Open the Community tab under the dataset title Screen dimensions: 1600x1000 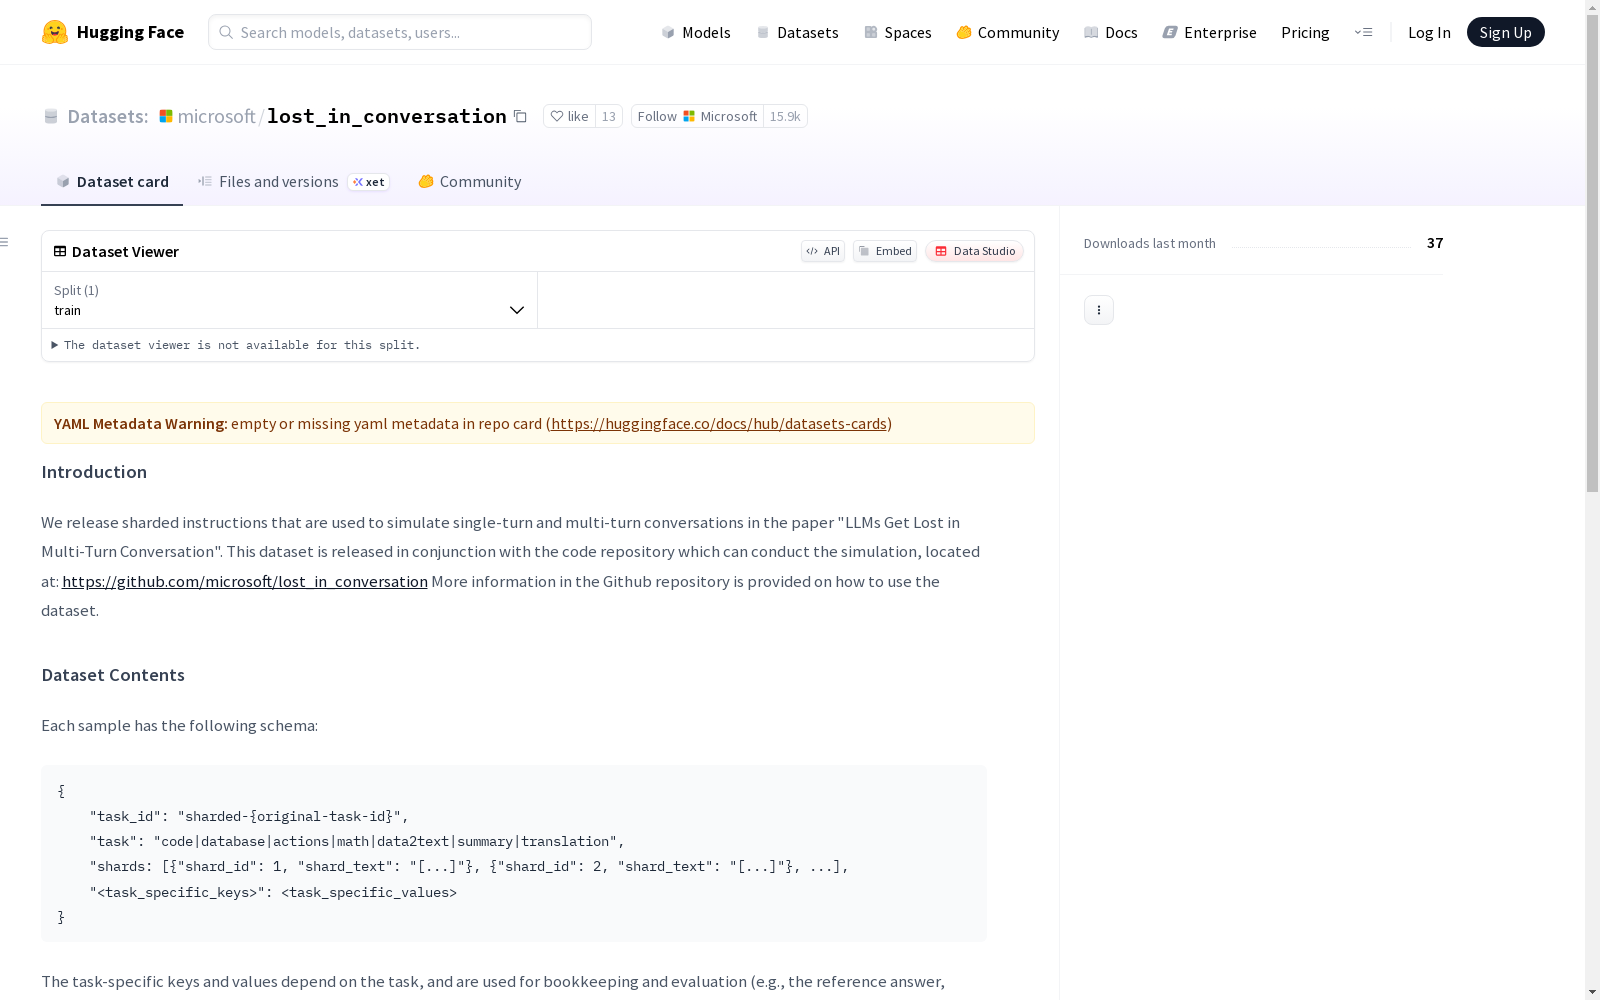470,181
